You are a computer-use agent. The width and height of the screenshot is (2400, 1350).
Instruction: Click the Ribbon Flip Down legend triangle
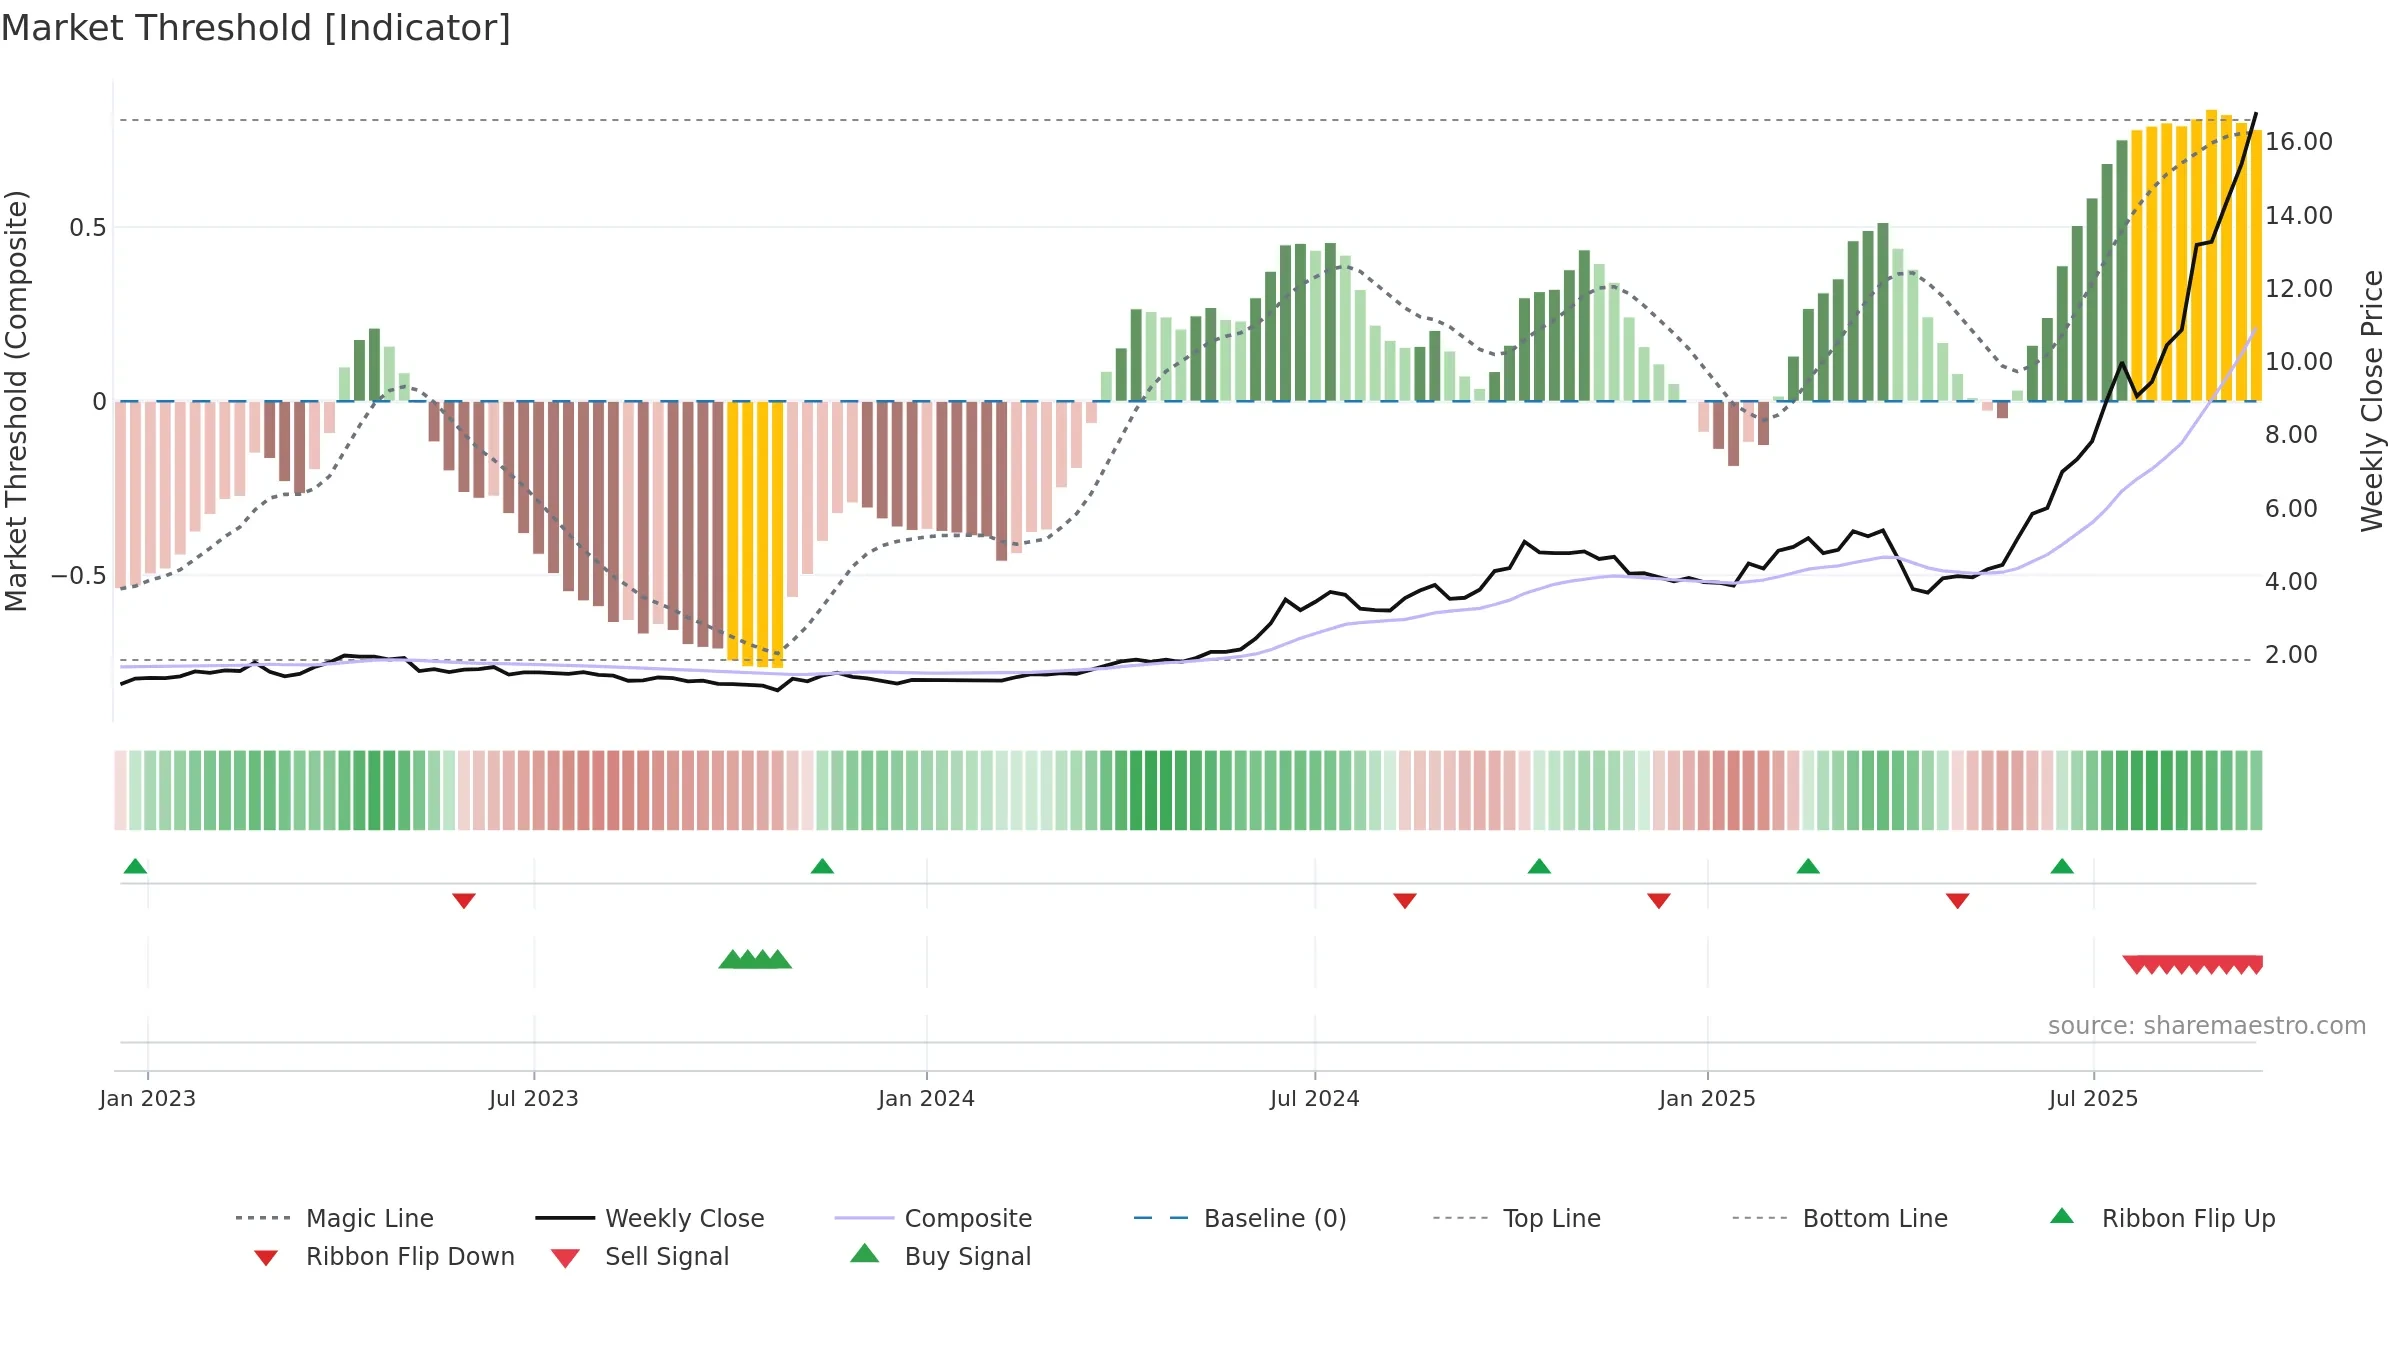[x=266, y=1257]
